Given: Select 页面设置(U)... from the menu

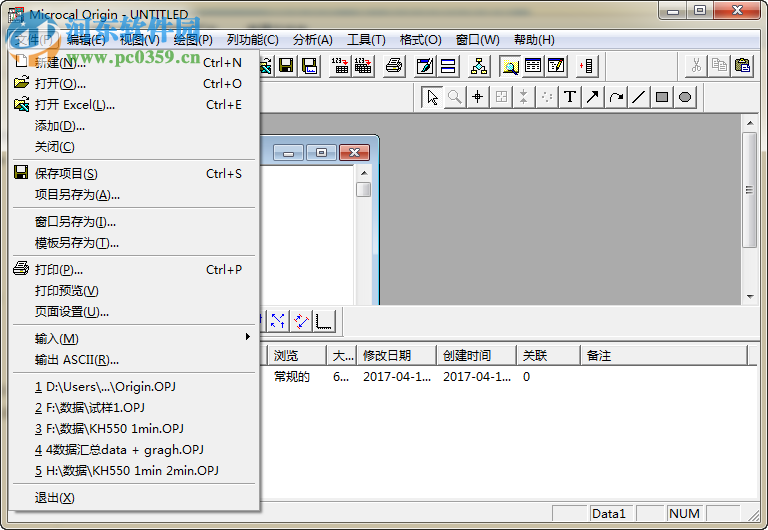Looking at the screenshot, I should click(72, 311).
